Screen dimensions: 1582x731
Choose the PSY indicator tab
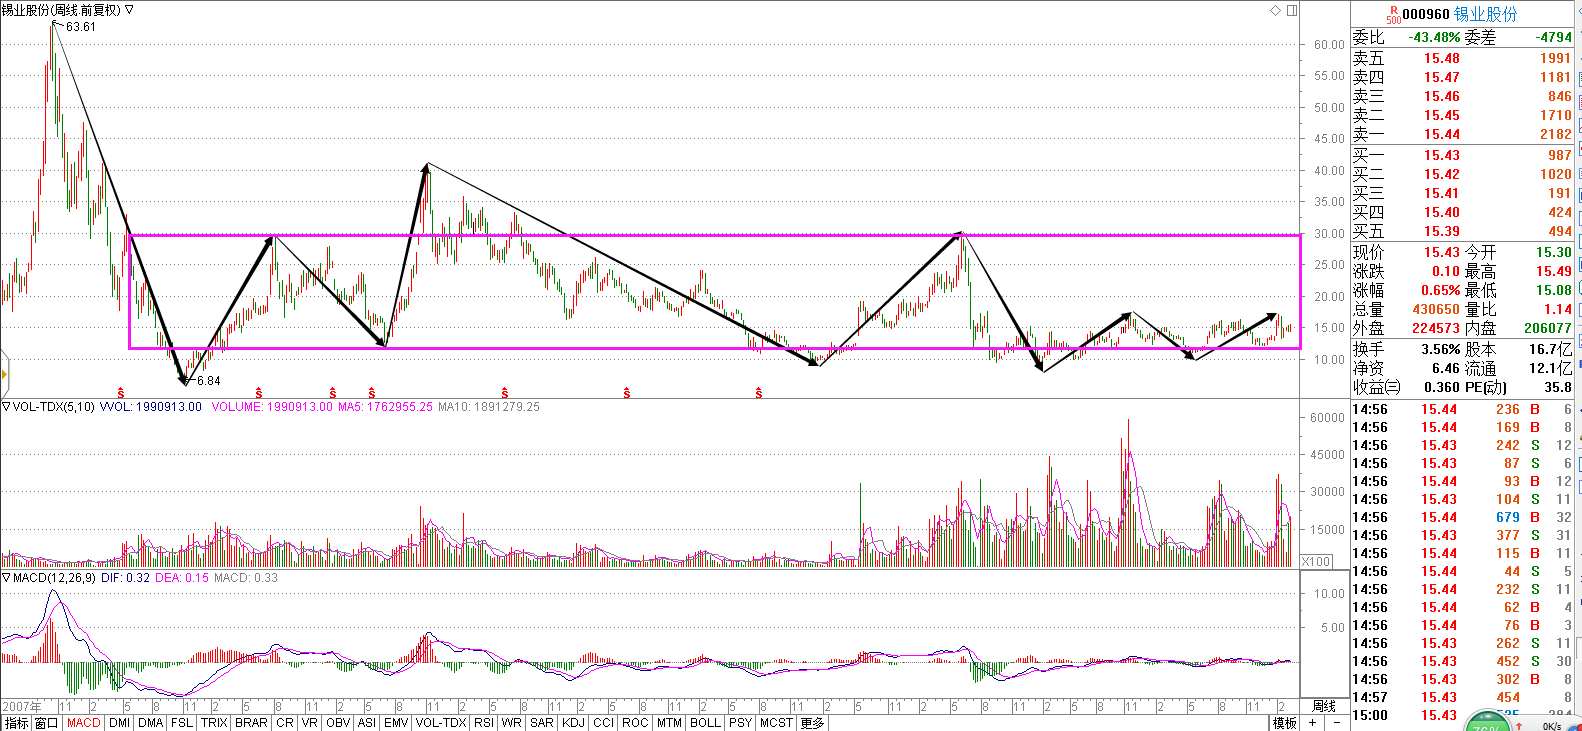click(740, 723)
